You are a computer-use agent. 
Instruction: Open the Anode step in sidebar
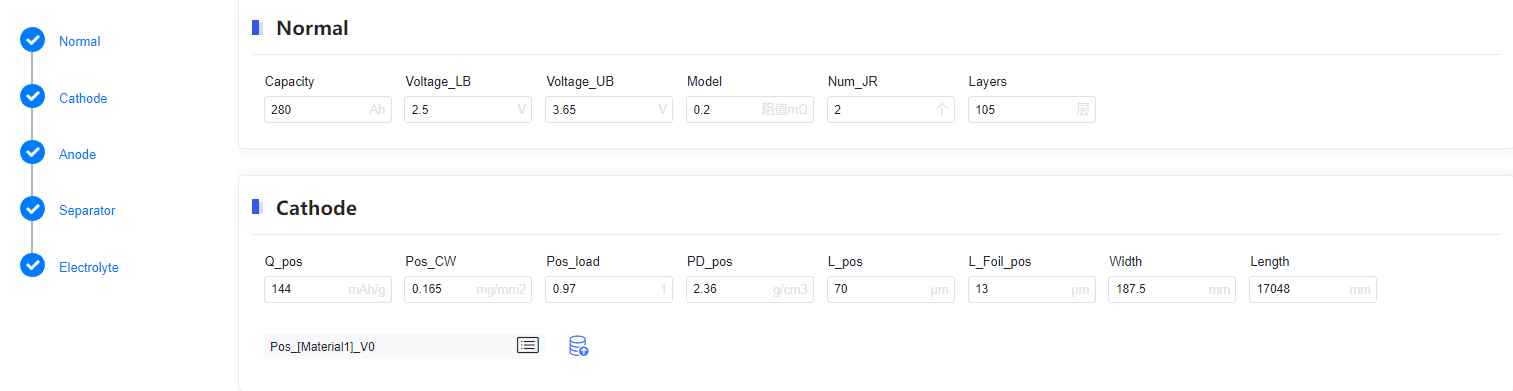pyautogui.click(x=78, y=155)
